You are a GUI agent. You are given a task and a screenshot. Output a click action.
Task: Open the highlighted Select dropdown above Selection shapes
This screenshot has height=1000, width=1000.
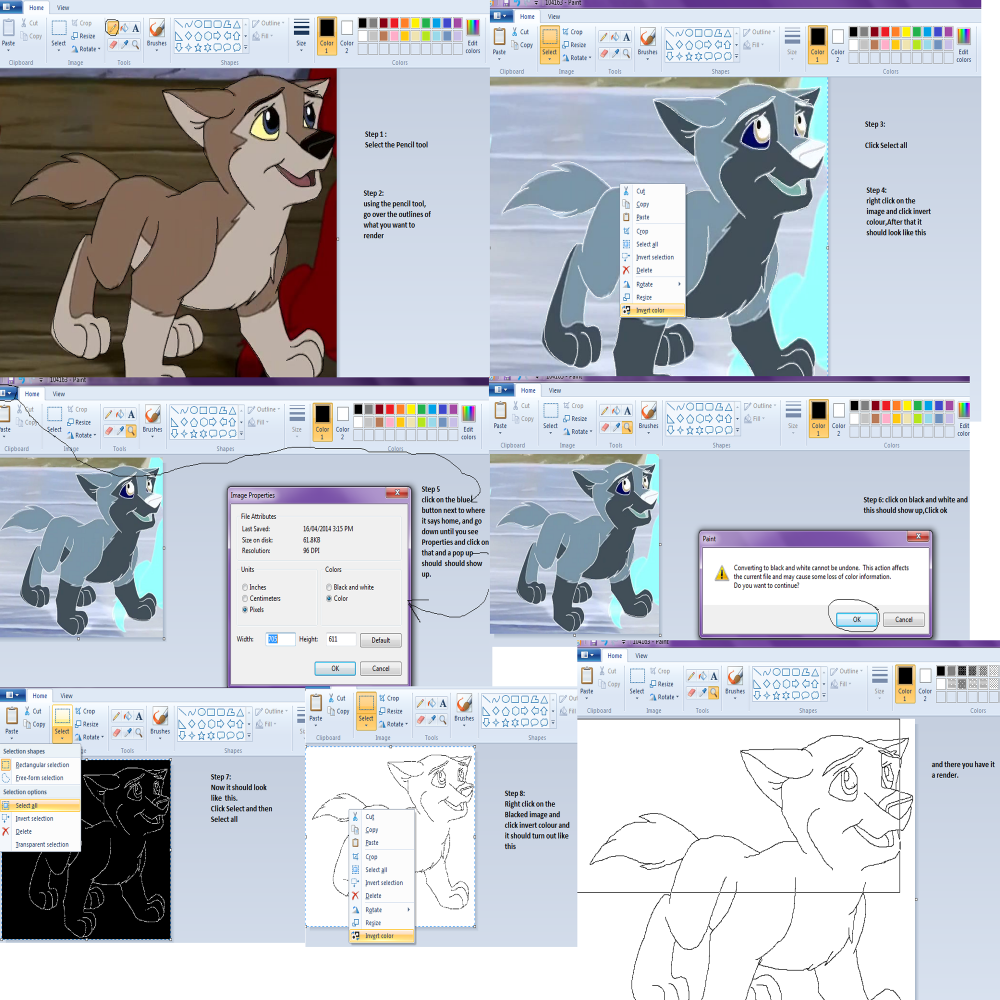tap(62, 724)
